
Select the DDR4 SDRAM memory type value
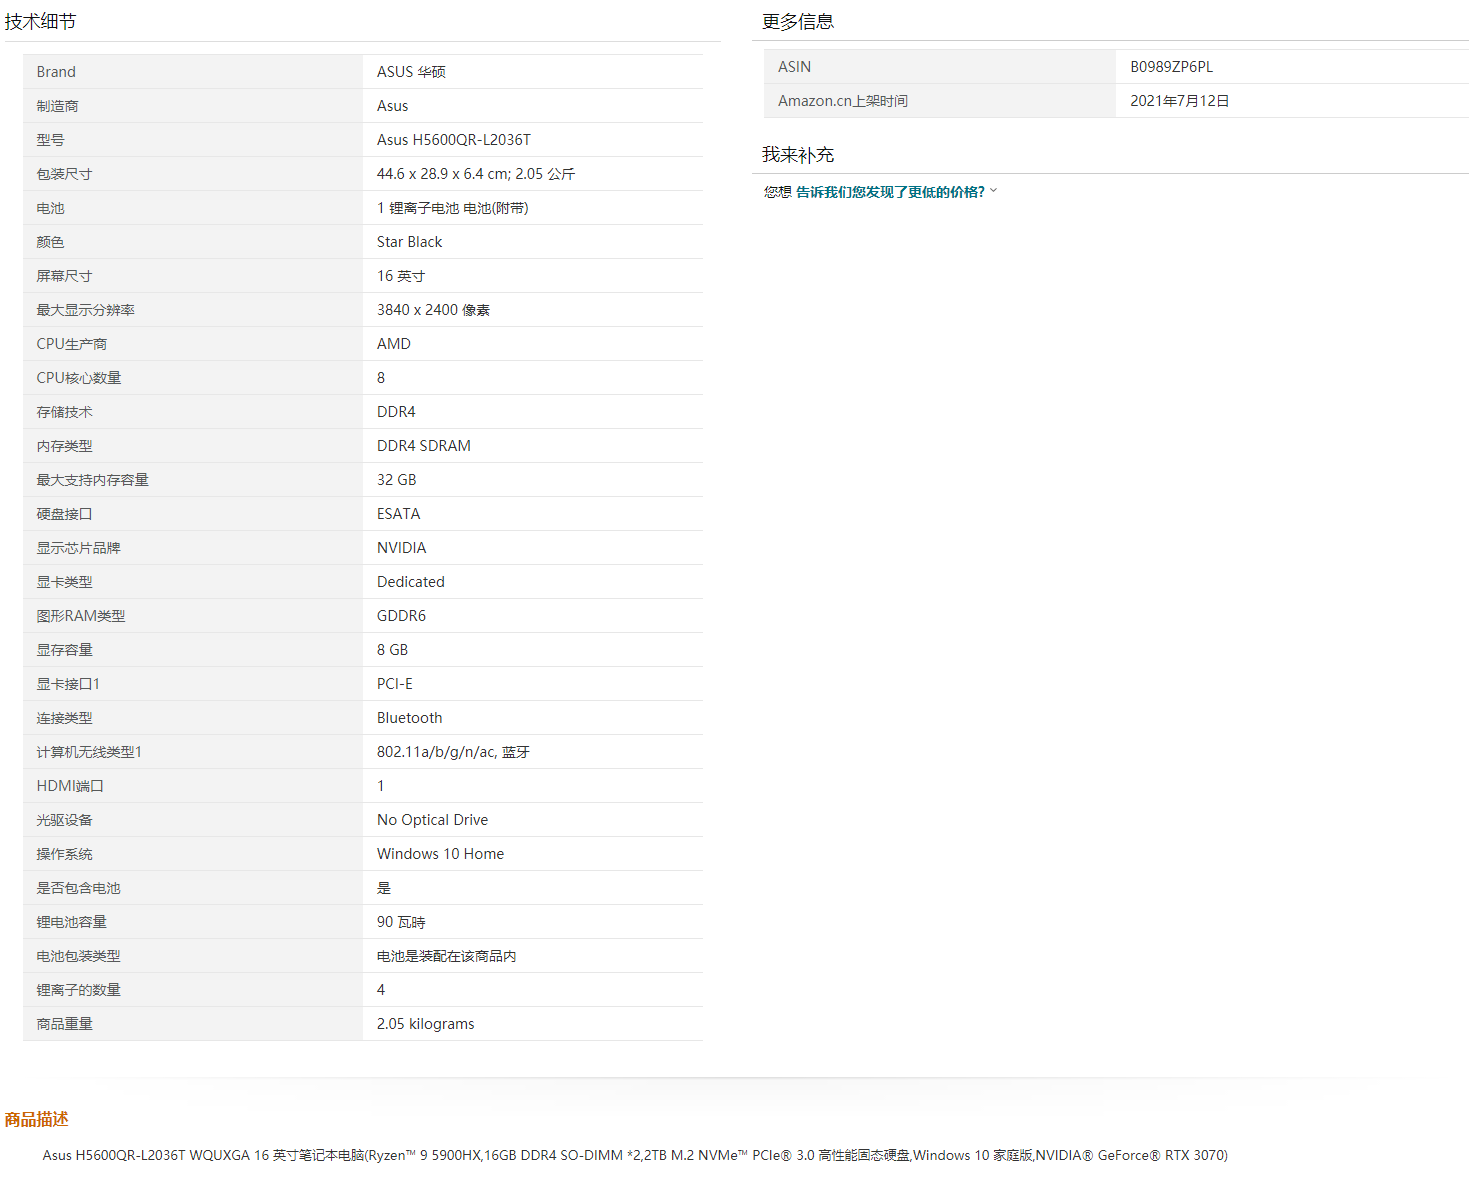pos(424,446)
